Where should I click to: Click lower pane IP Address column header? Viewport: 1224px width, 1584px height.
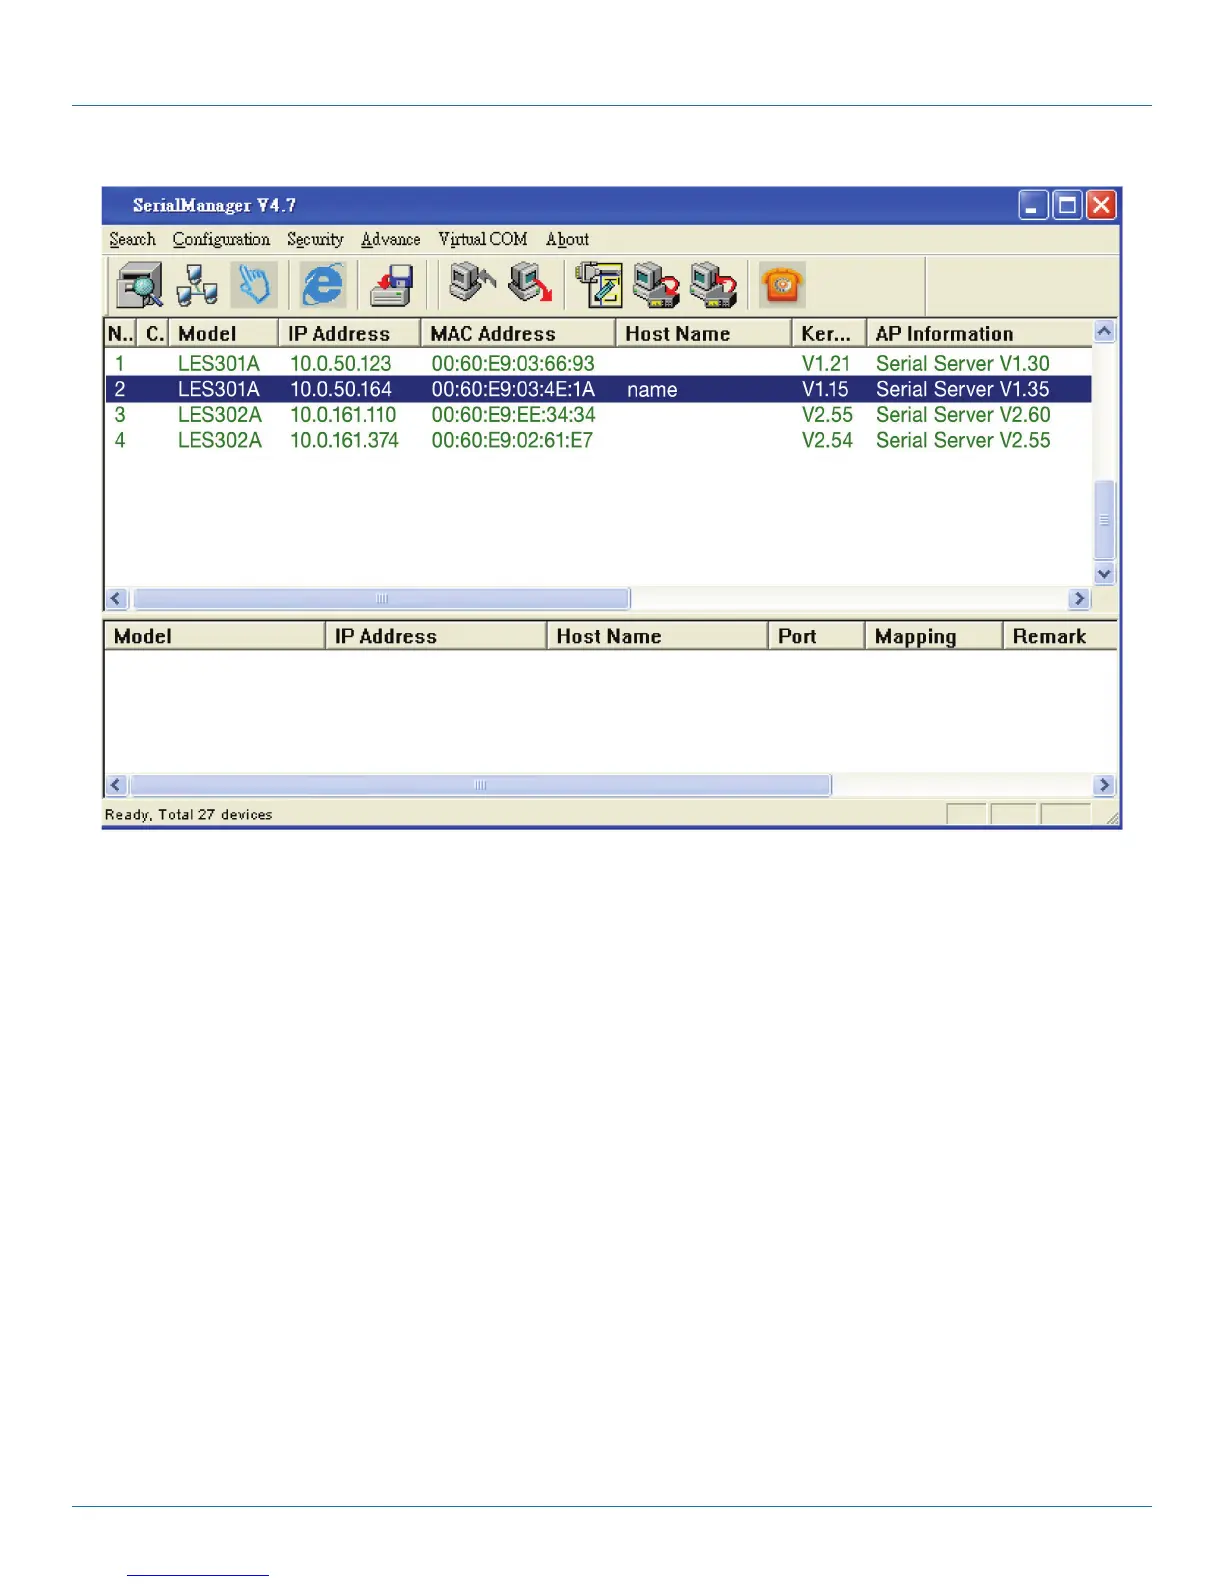tap(436, 636)
